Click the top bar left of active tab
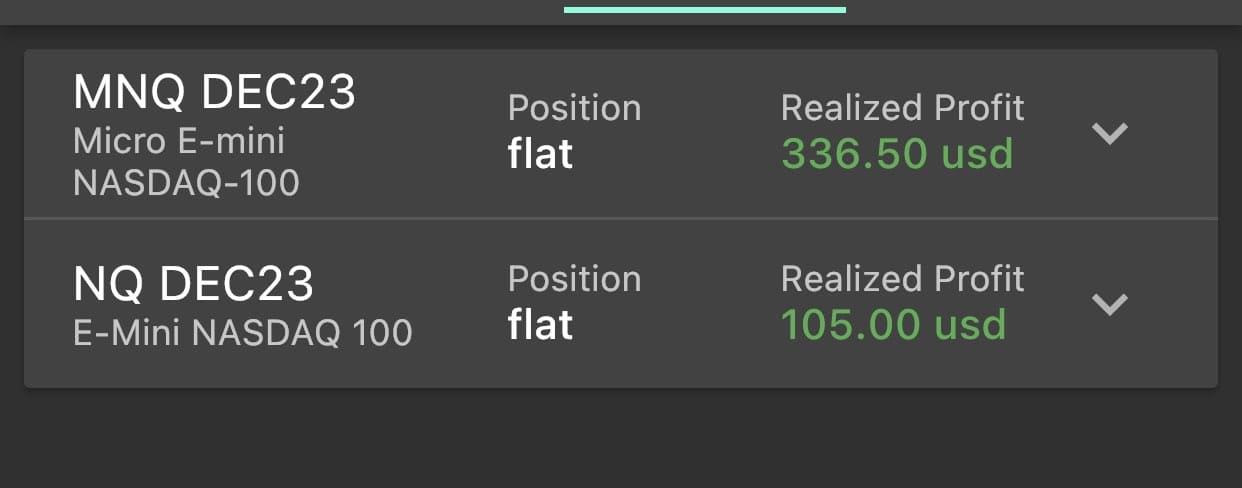This screenshot has height=488, width=1242. pos(280,10)
